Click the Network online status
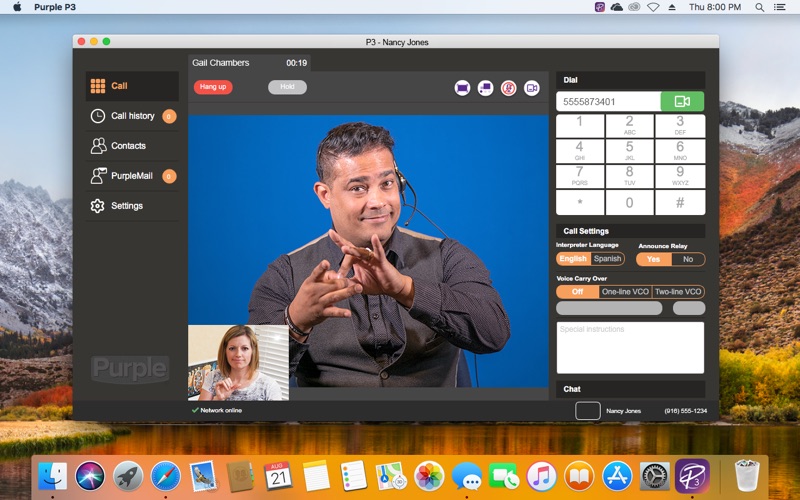800x500 pixels. (217, 410)
